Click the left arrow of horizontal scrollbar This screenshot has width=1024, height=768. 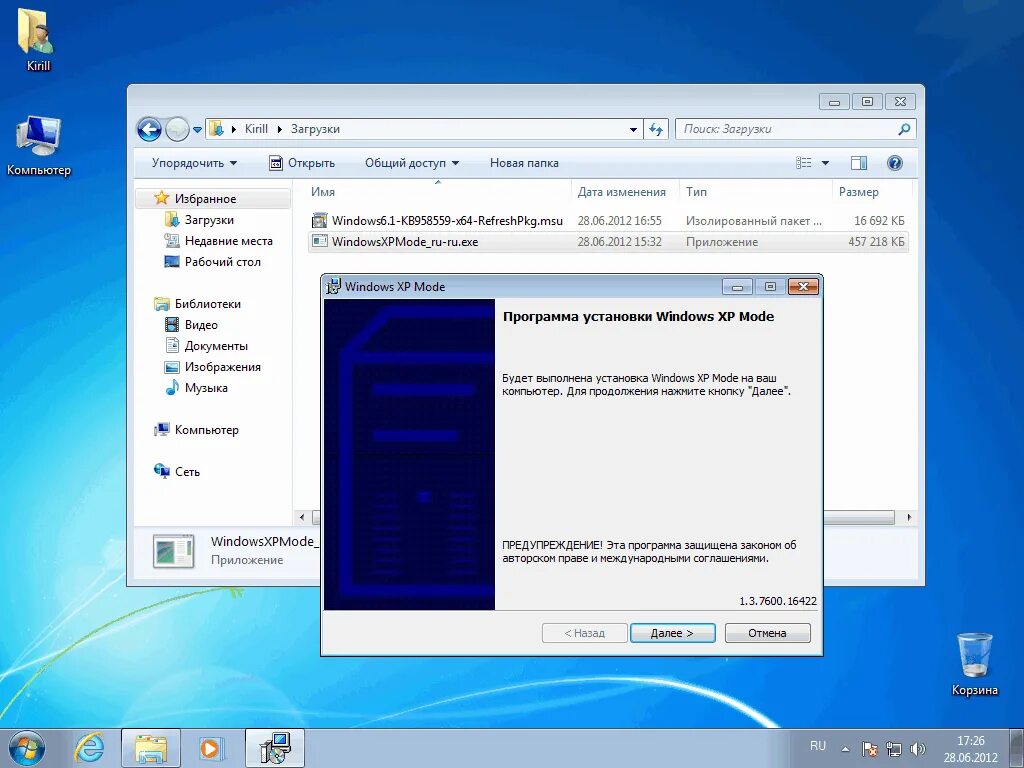(301, 517)
